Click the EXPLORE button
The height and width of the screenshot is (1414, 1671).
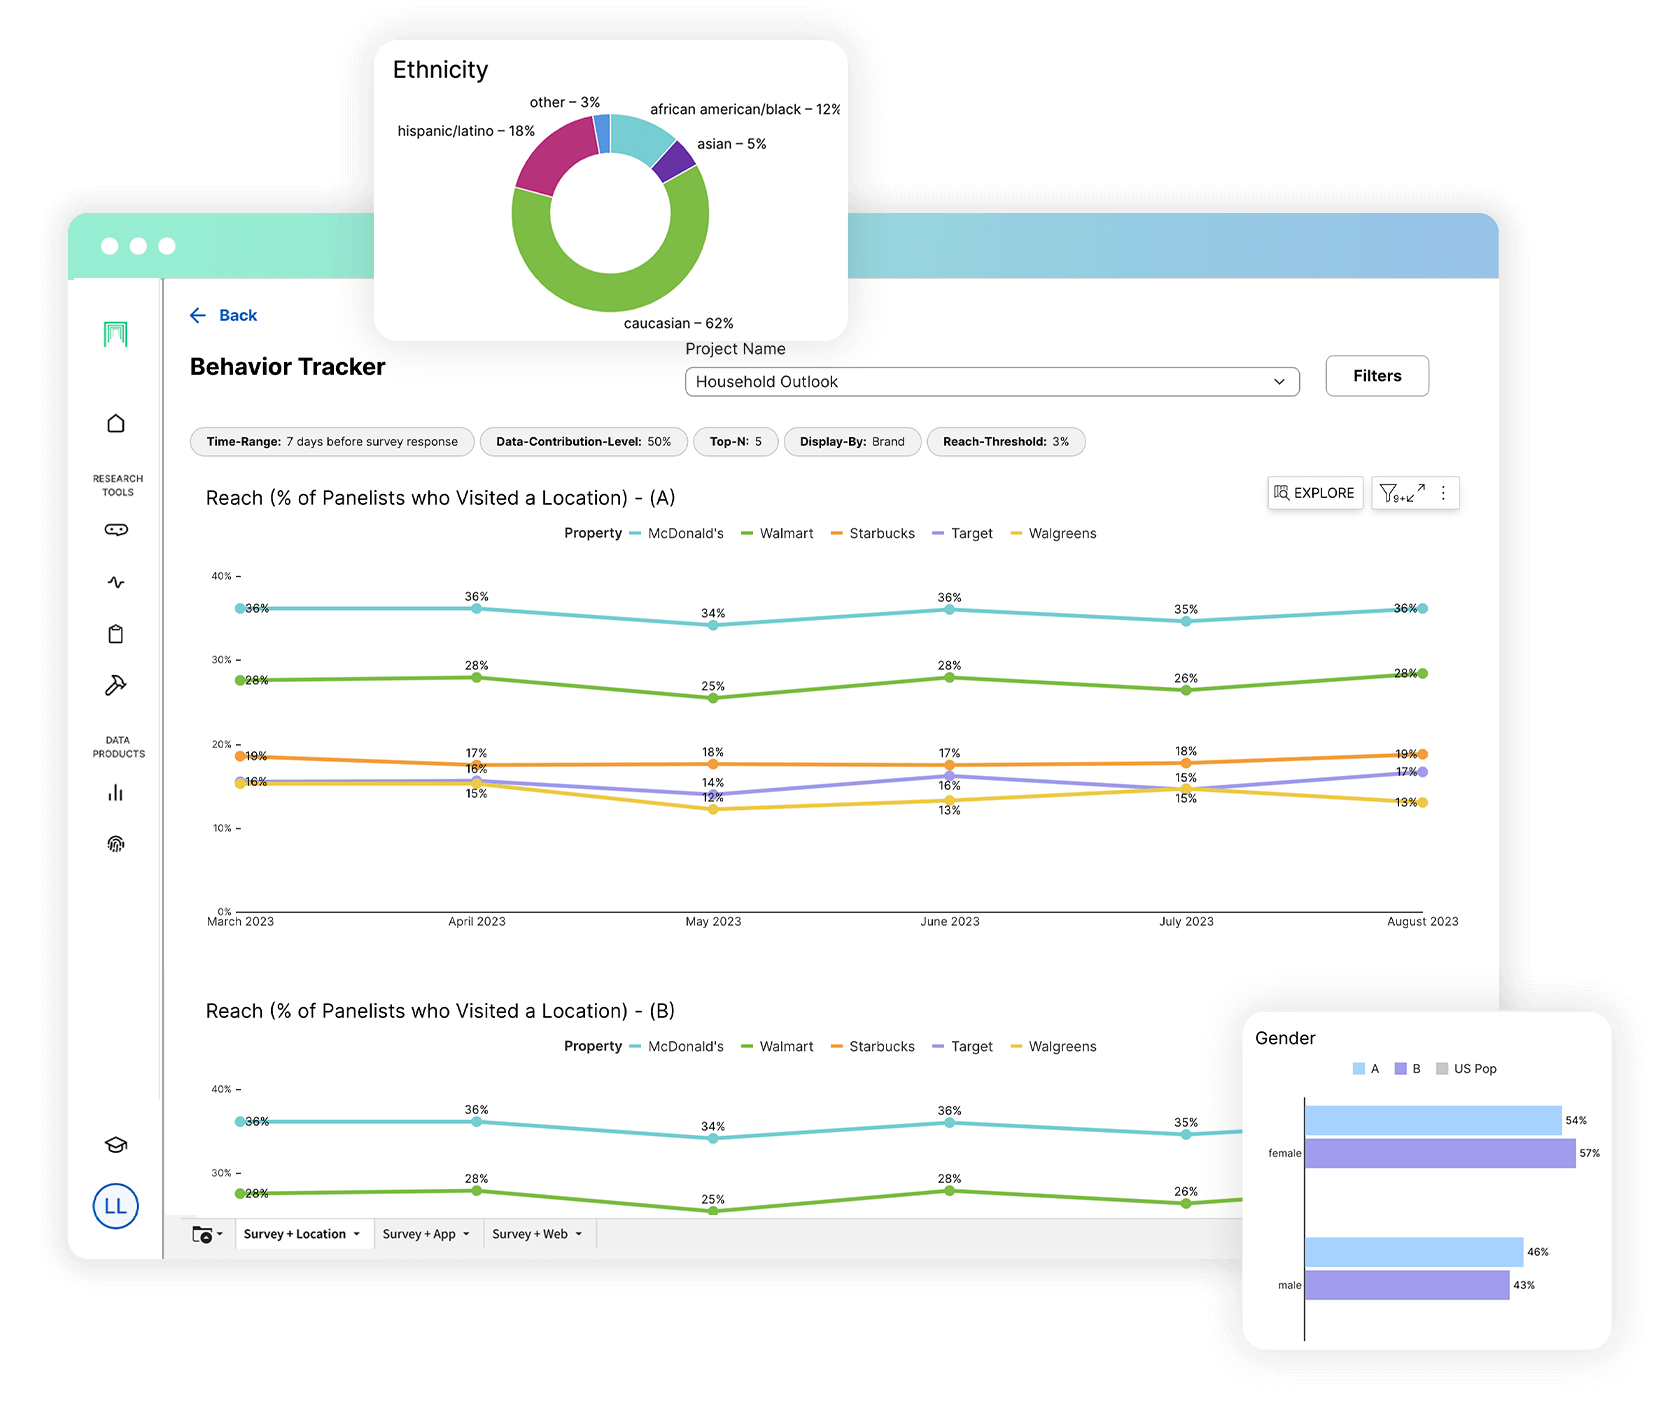tap(1315, 493)
